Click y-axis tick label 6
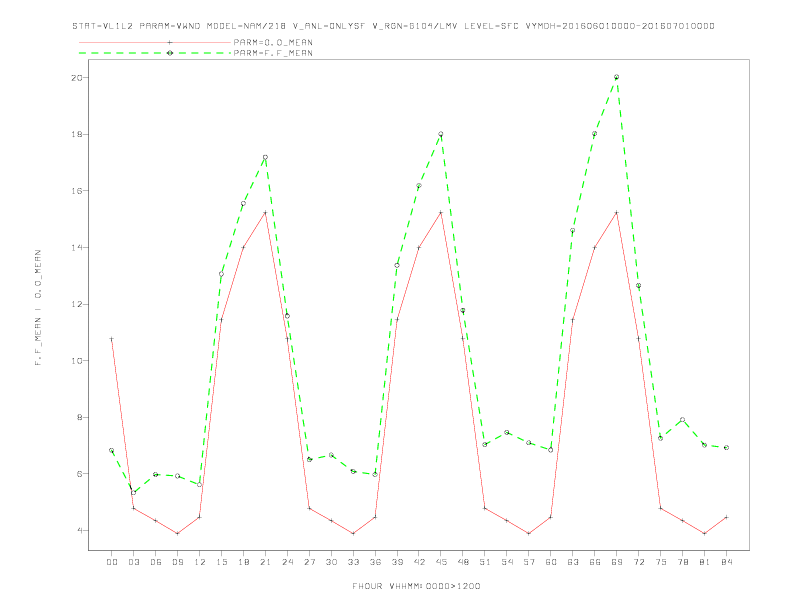Viewport: 792px width, 612px height. tap(80, 474)
